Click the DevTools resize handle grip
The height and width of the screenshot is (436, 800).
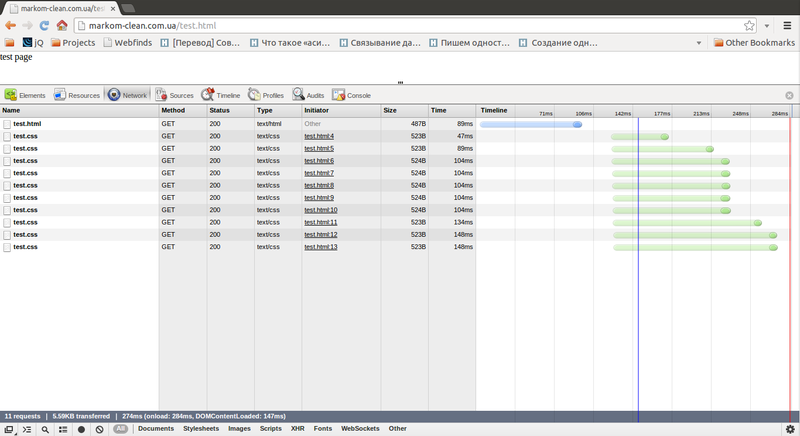click(400, 82)
